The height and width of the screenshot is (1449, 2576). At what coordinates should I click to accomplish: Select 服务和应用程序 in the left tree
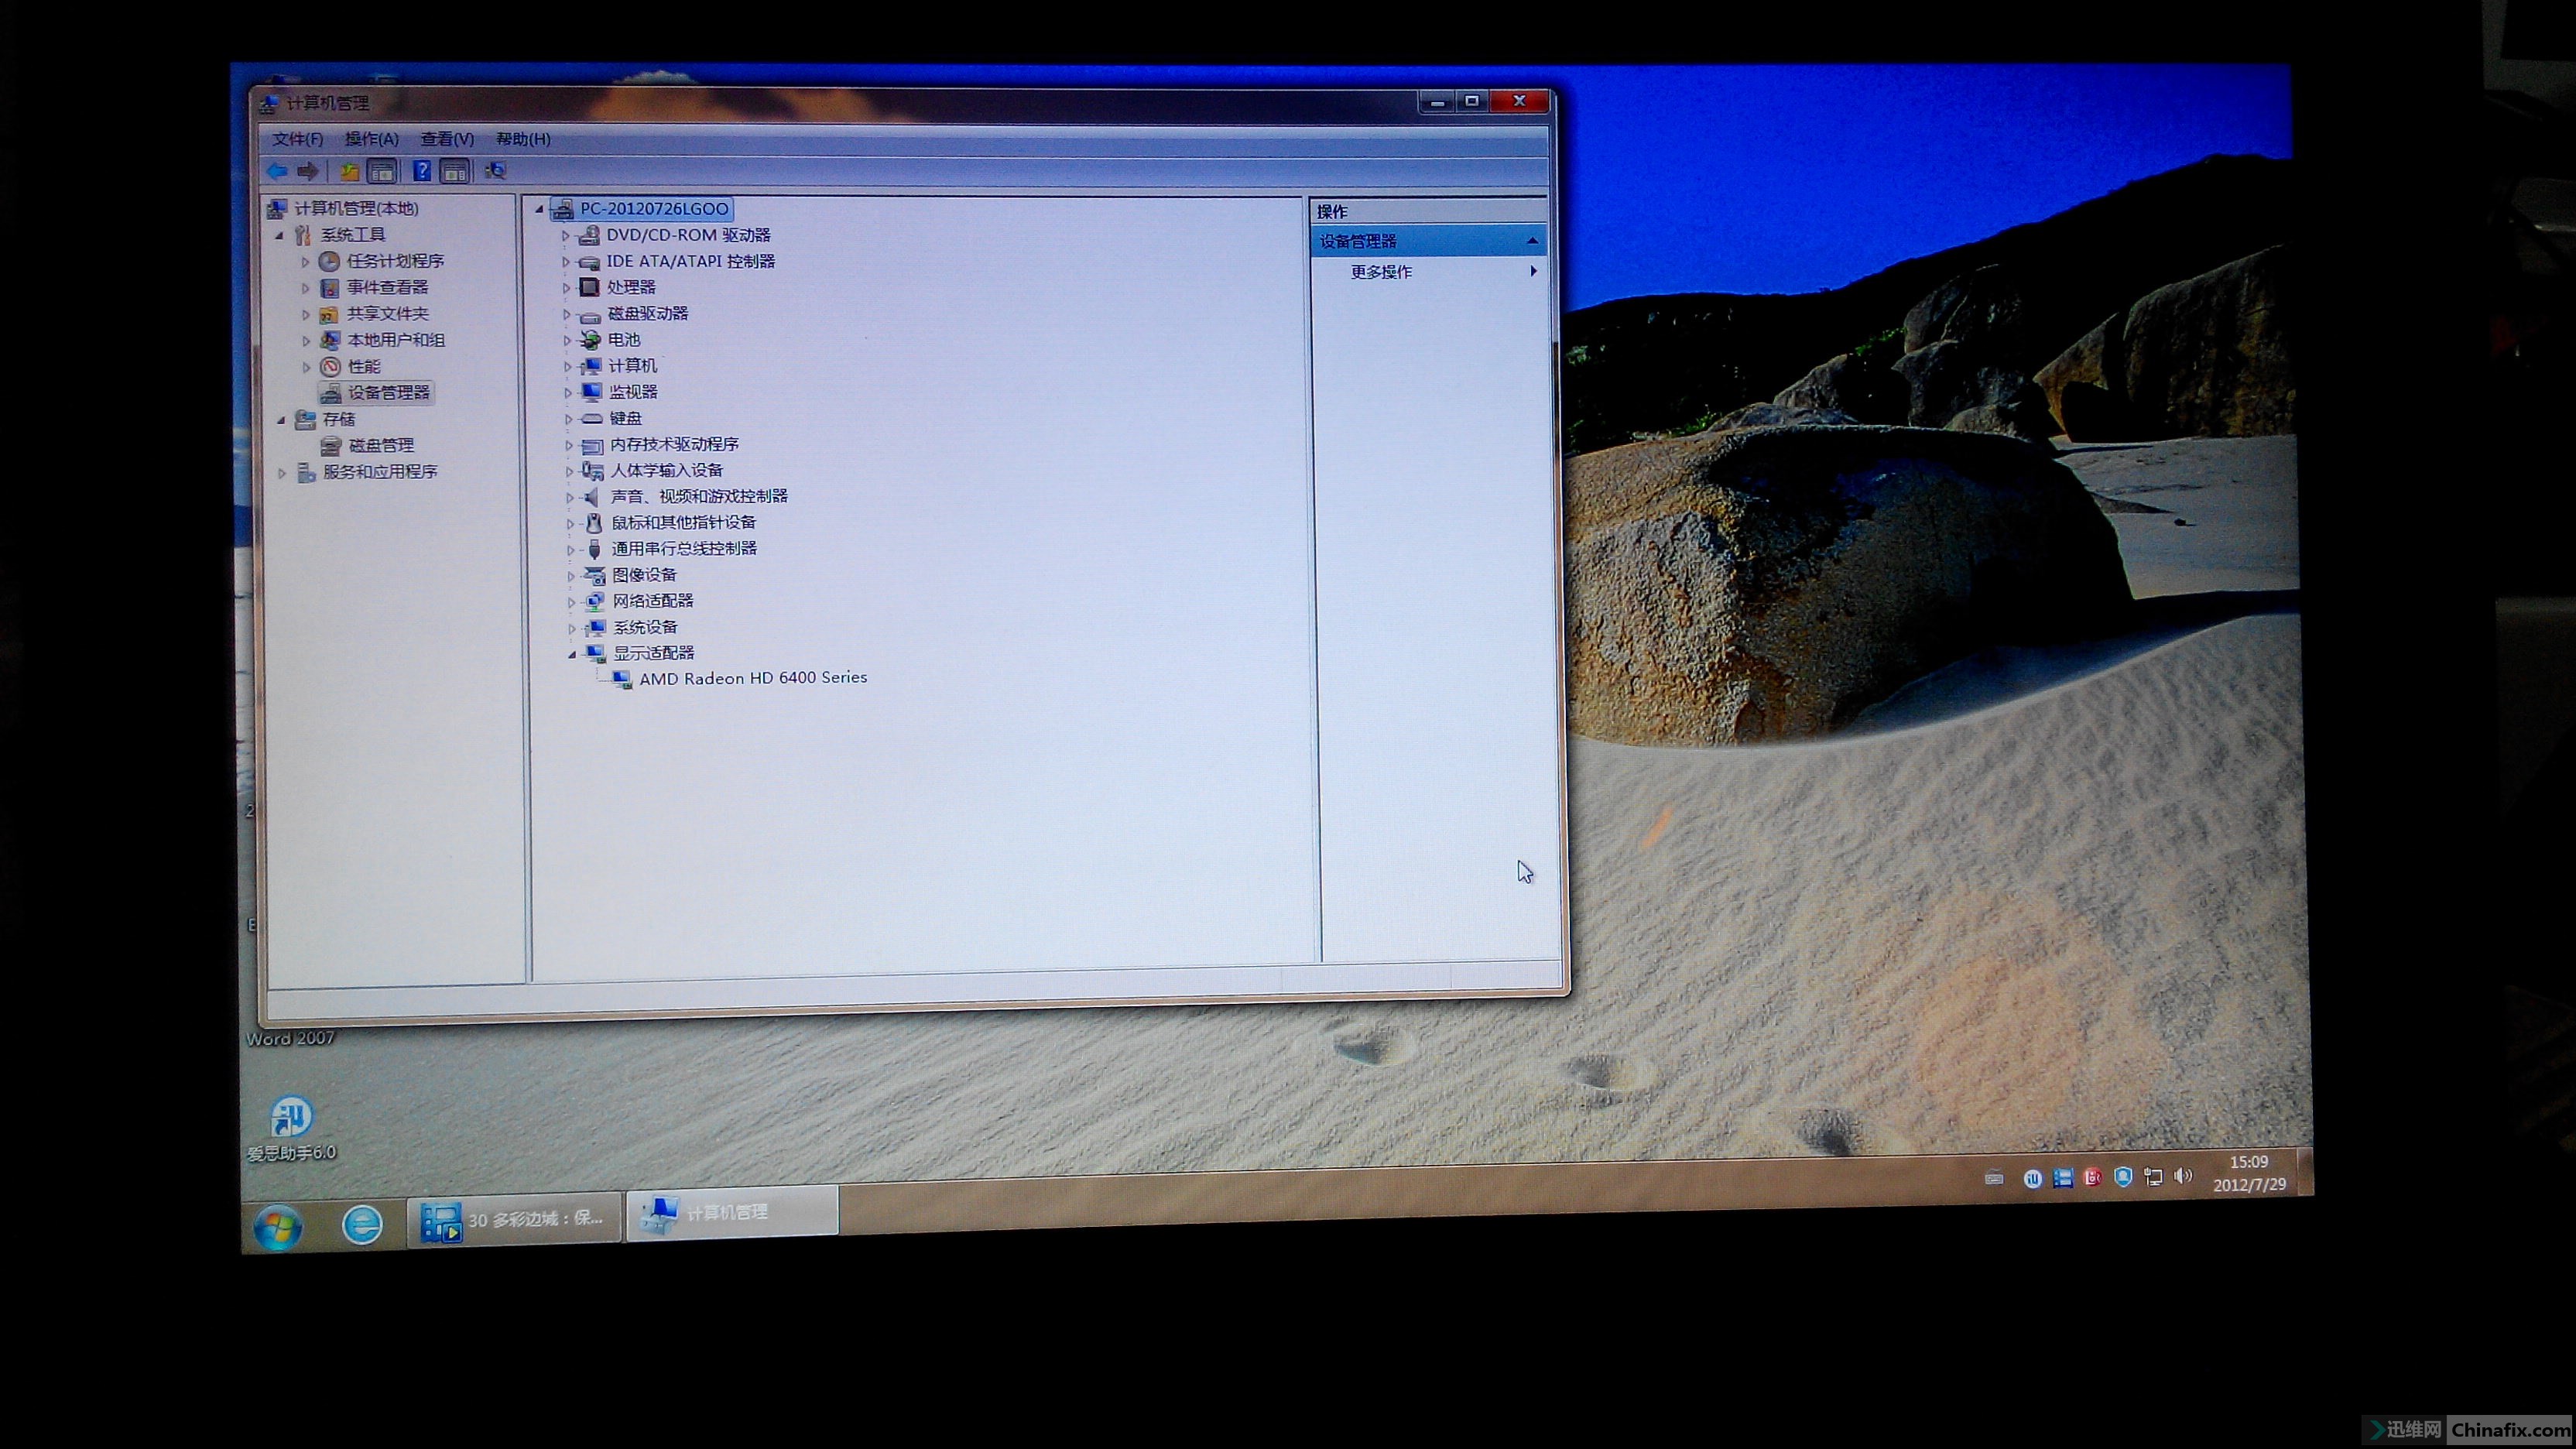point(380,471)
